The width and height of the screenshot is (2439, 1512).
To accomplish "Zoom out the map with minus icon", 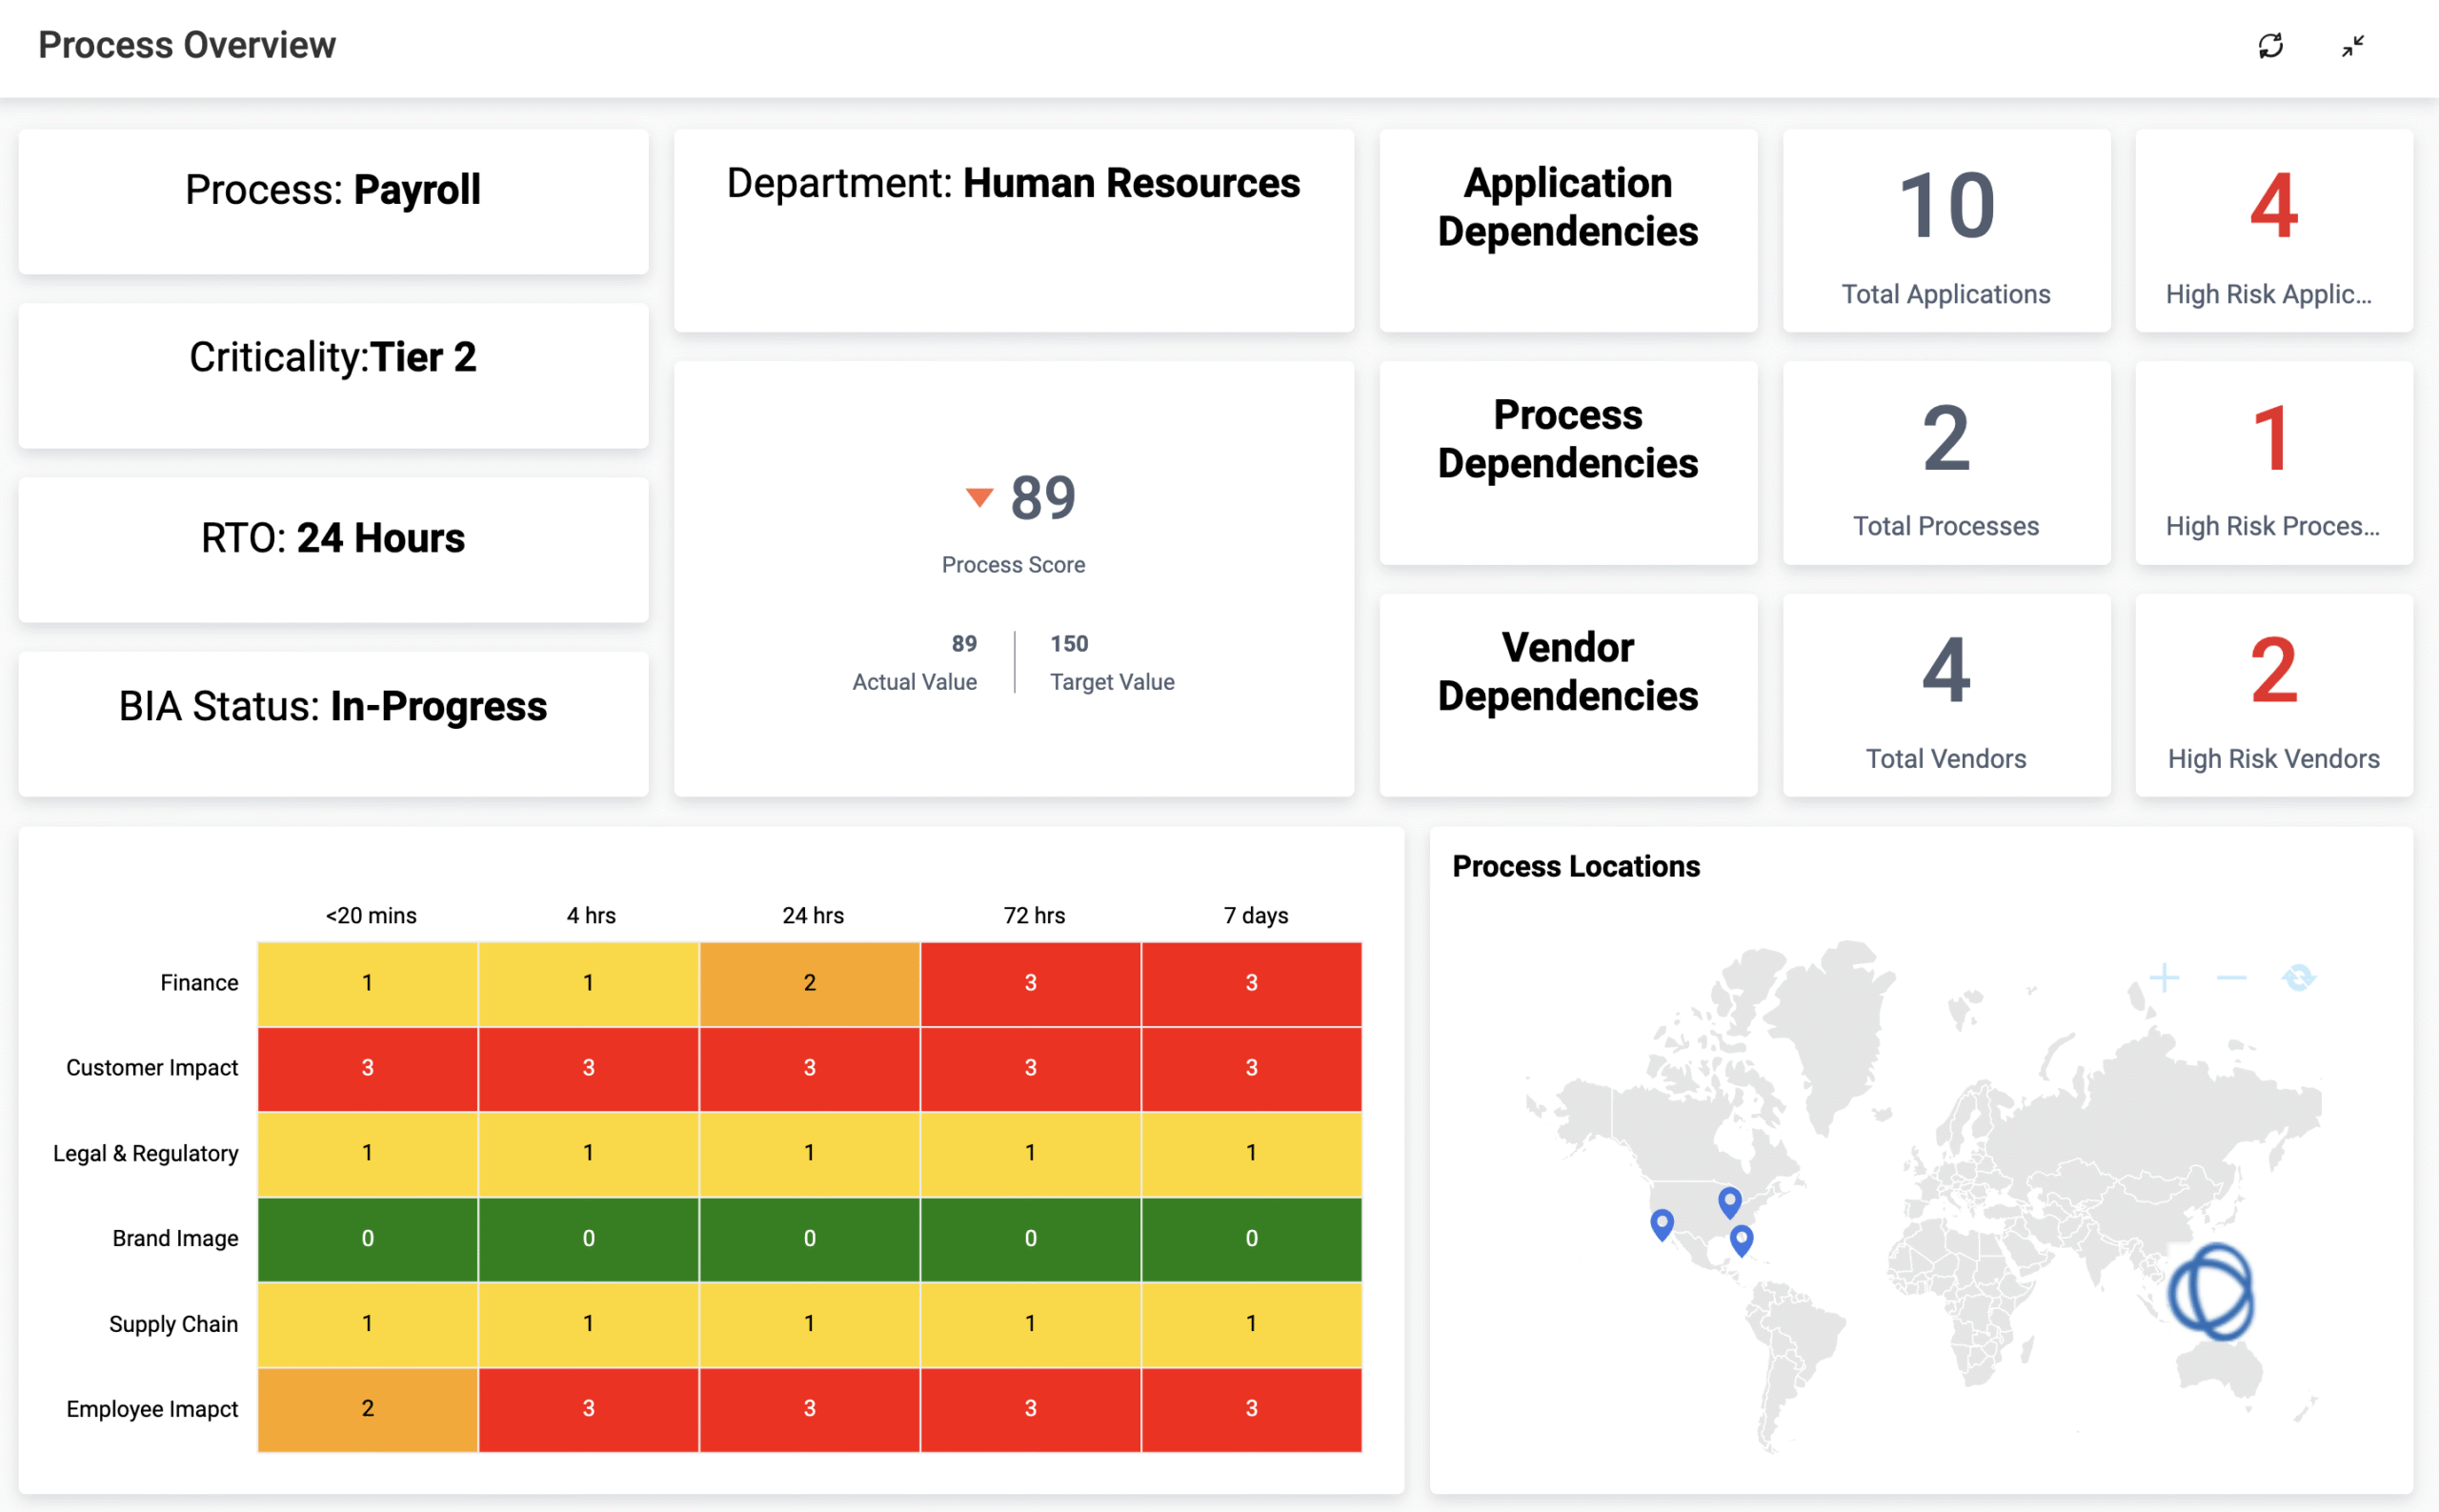I will tap(2231, 977).
